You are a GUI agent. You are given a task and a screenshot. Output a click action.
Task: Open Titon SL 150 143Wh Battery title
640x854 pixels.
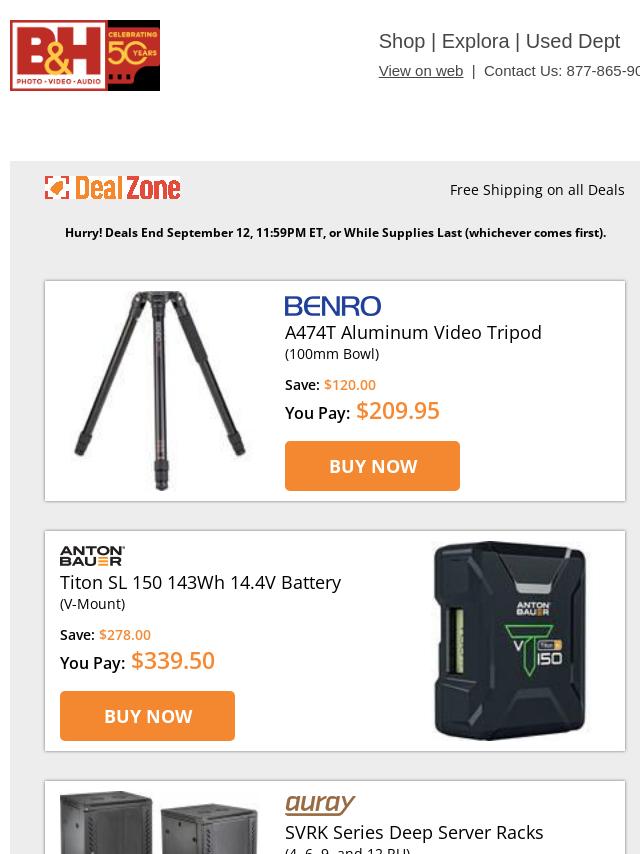click(200, 583)
